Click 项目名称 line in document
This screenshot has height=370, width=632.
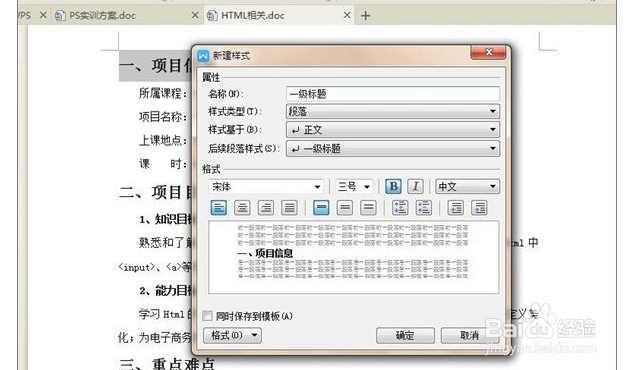(x=163, y=117)
